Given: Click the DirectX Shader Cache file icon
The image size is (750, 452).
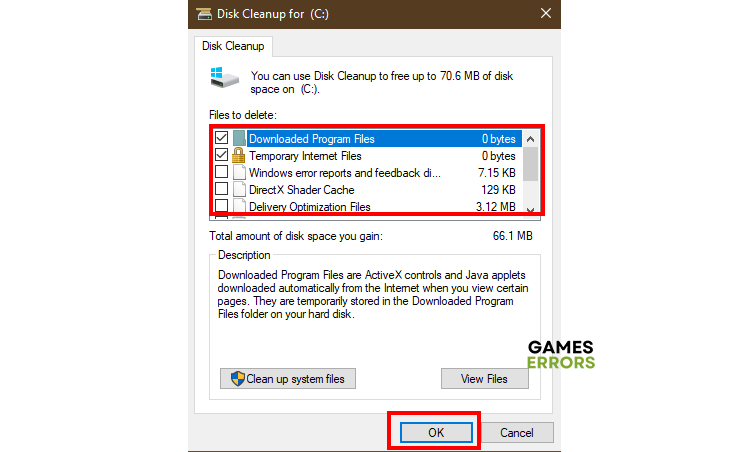Looking at the screenshot, I should (x=239, y=189).
